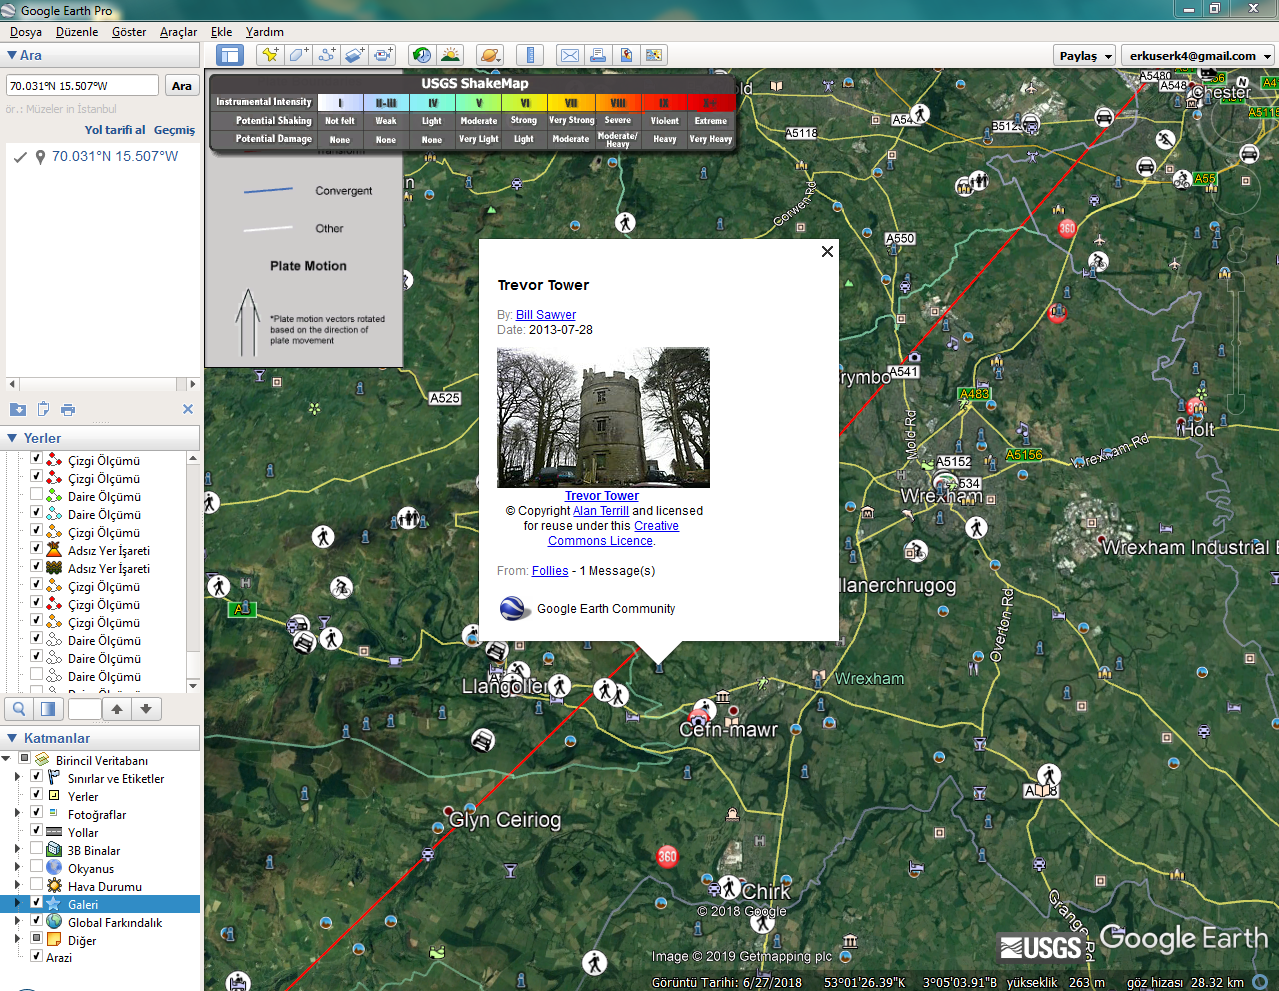
Task: Uncheck the Fotoğraflar layer checkbox
Action: point(36,813)
